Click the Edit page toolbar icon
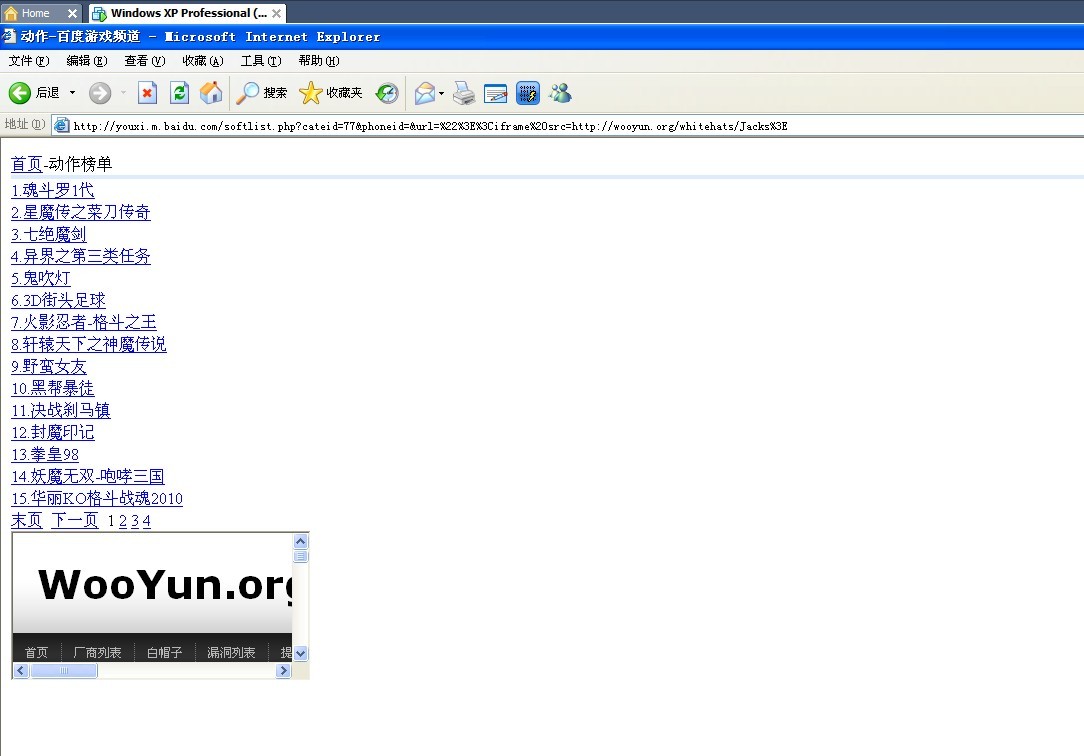The image size is (1084, 756). (x=496, y=93)
